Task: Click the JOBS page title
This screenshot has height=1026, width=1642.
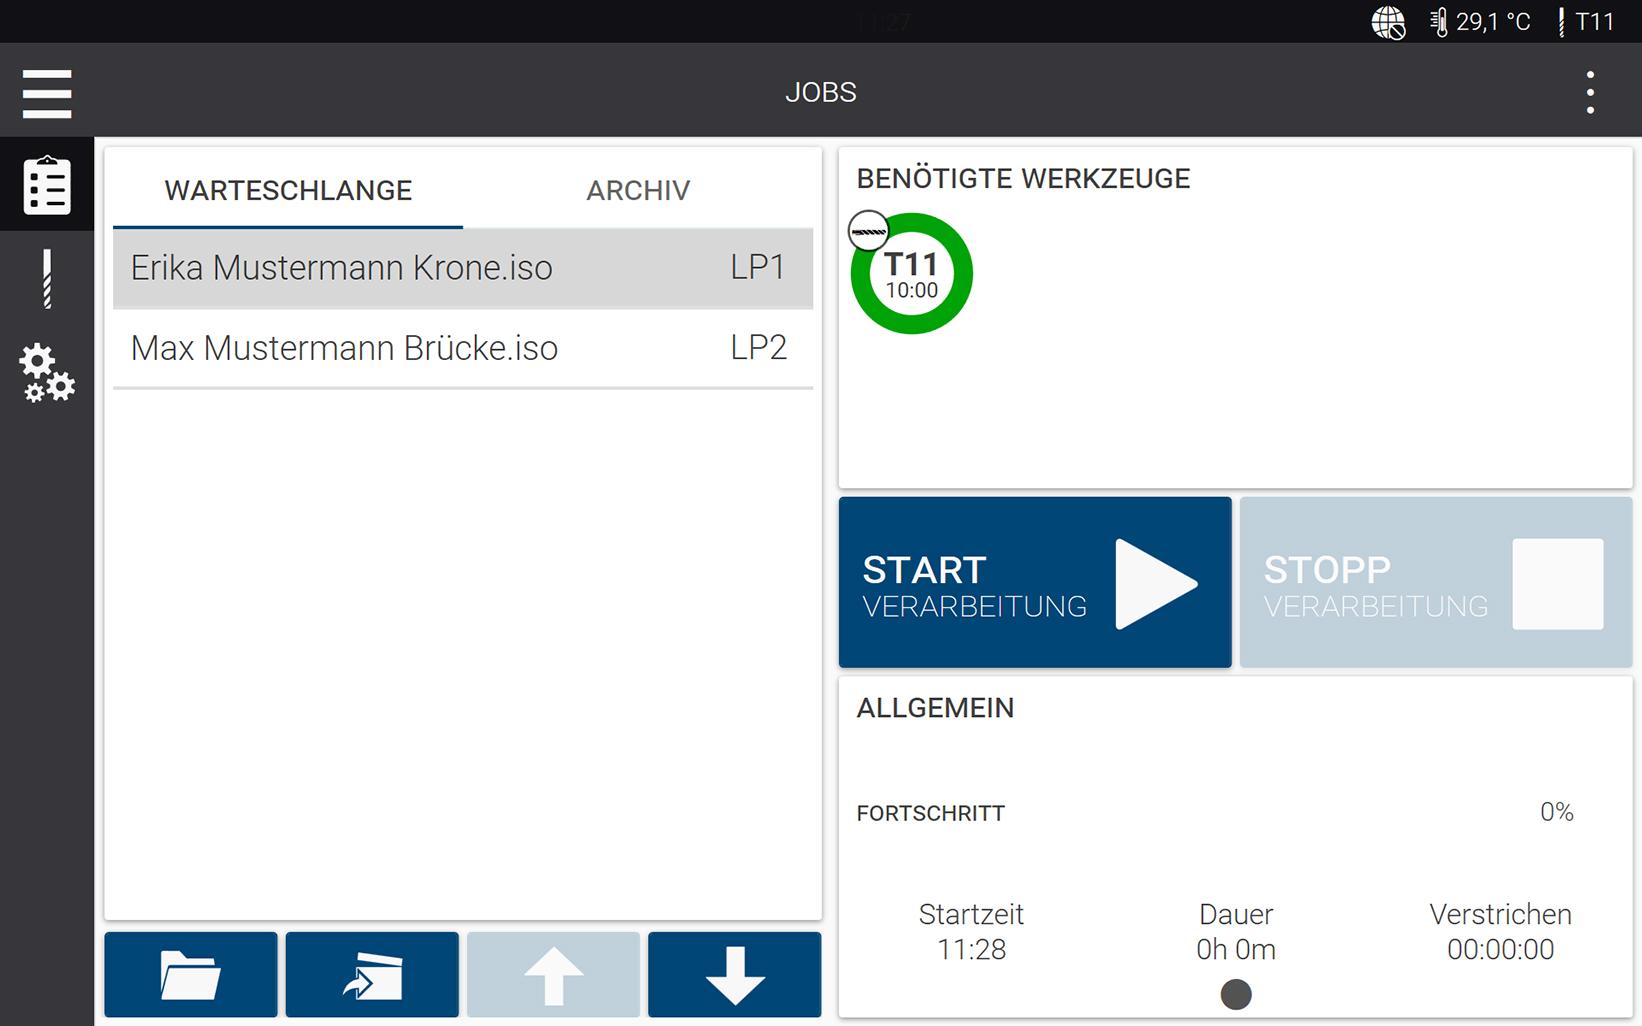Action: pyautogui.click(x=821, y=92)
